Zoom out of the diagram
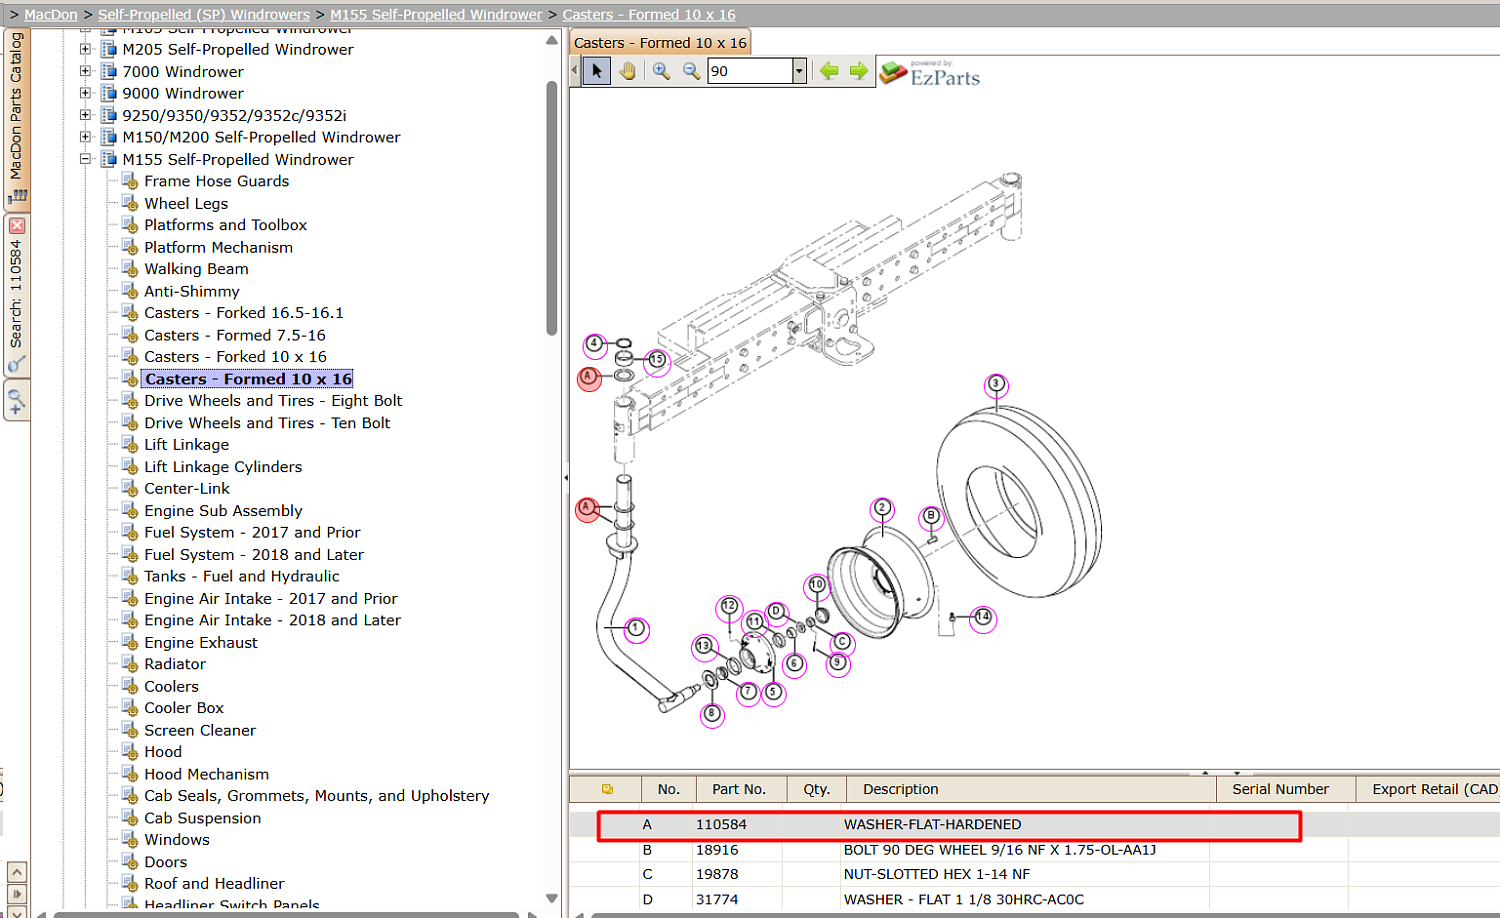1500x918 pixels. pyautogui.click(x=691, y=71)
